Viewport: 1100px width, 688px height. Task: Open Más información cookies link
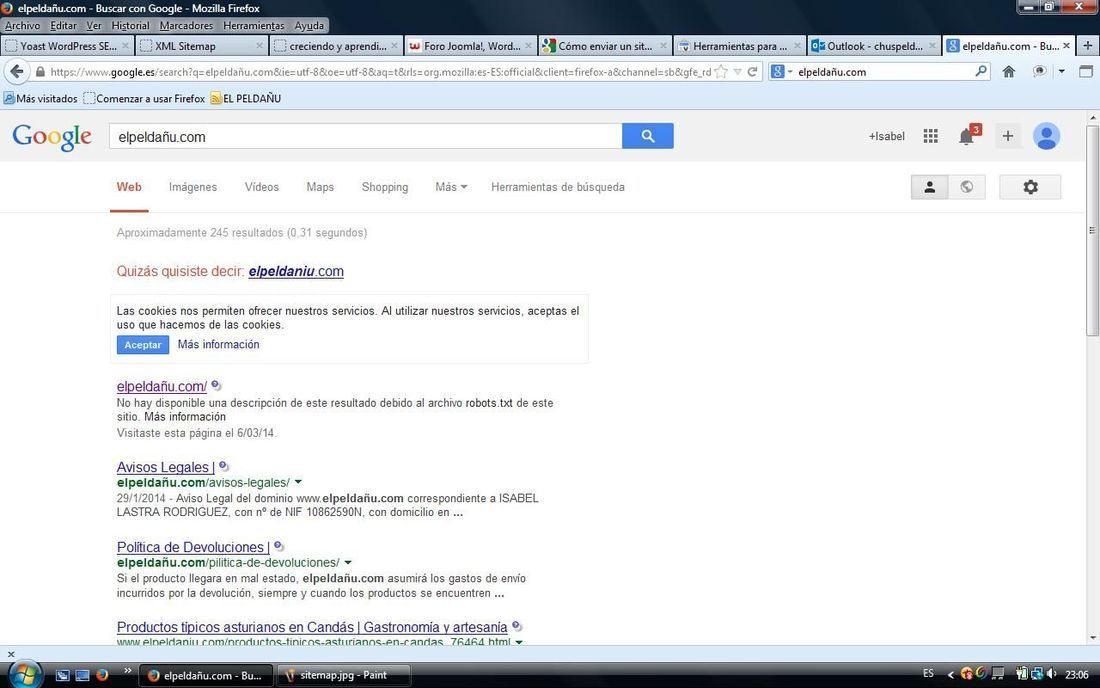pyautogui.click(x=218, y=344)
